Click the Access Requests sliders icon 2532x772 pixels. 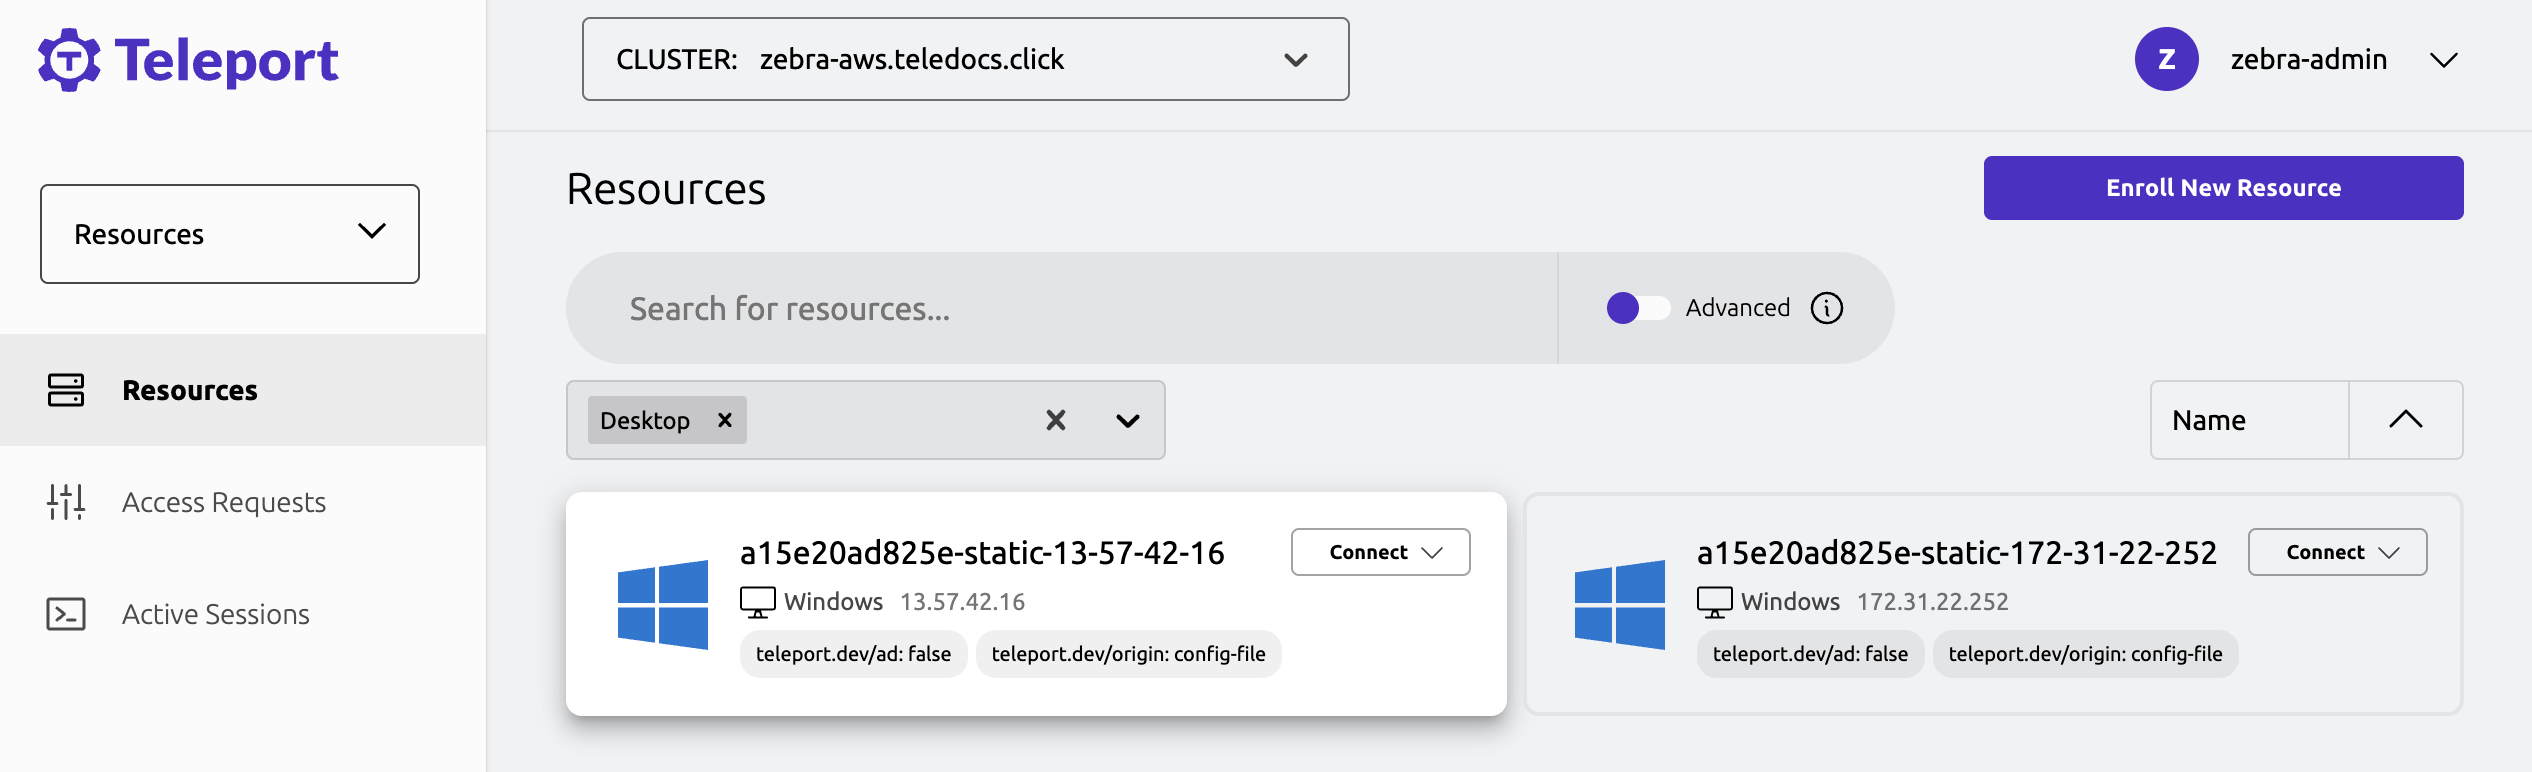pyautogui.click(x=66, y=503)
